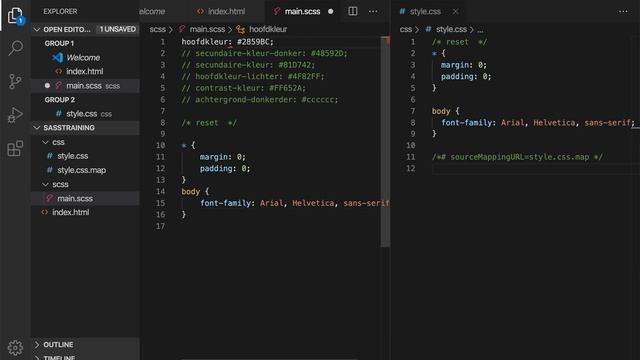Click the unsaved dot on main.scss tab
The image size is (640, 360).
click(x=331, y=11)
